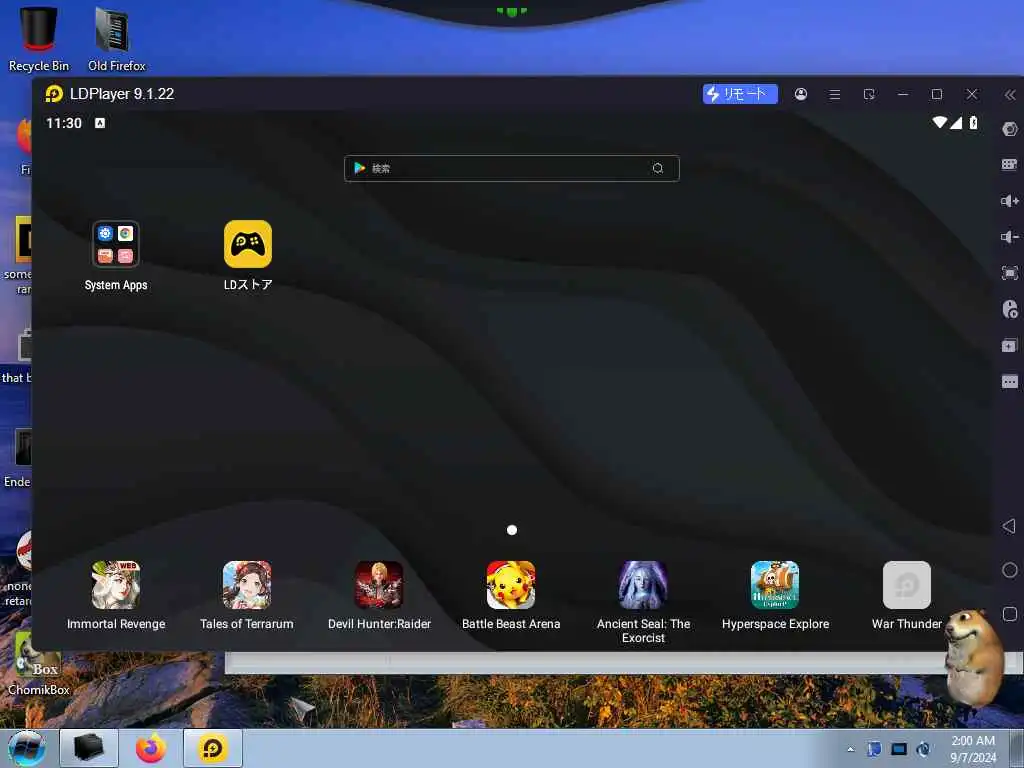Open the Old Firefox desktop shortcut

116,39
